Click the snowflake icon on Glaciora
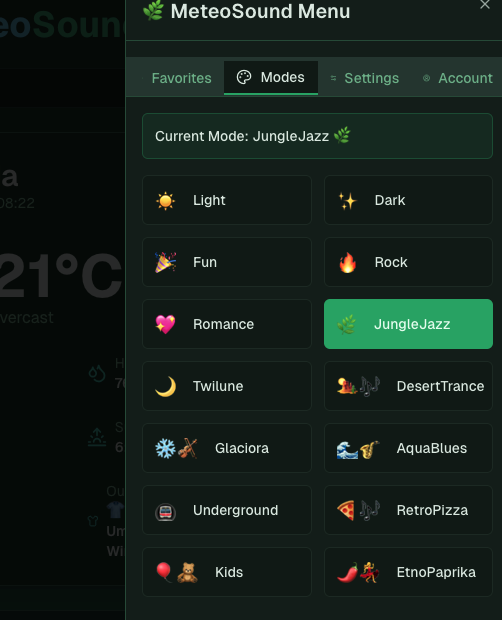Screen dimensions: 502x620 pos(165,448)
